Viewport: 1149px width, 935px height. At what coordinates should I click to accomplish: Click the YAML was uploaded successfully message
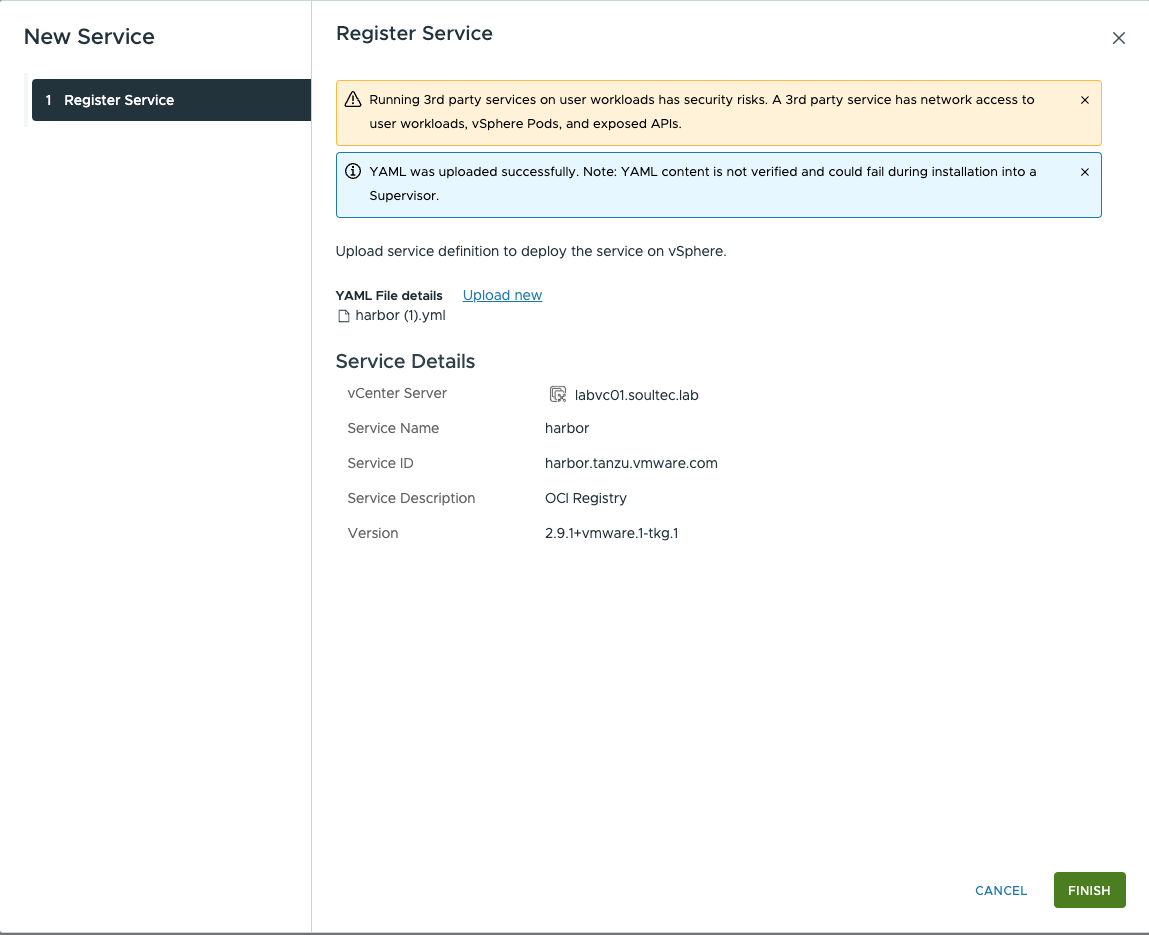tap(703, 184)
